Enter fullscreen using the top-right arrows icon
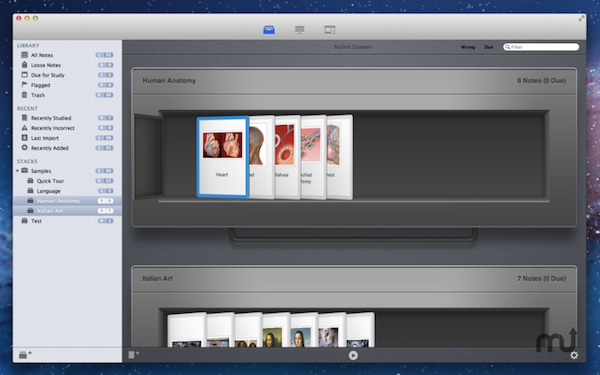Screen dimensions: 600x375 [x=581, y=18]
